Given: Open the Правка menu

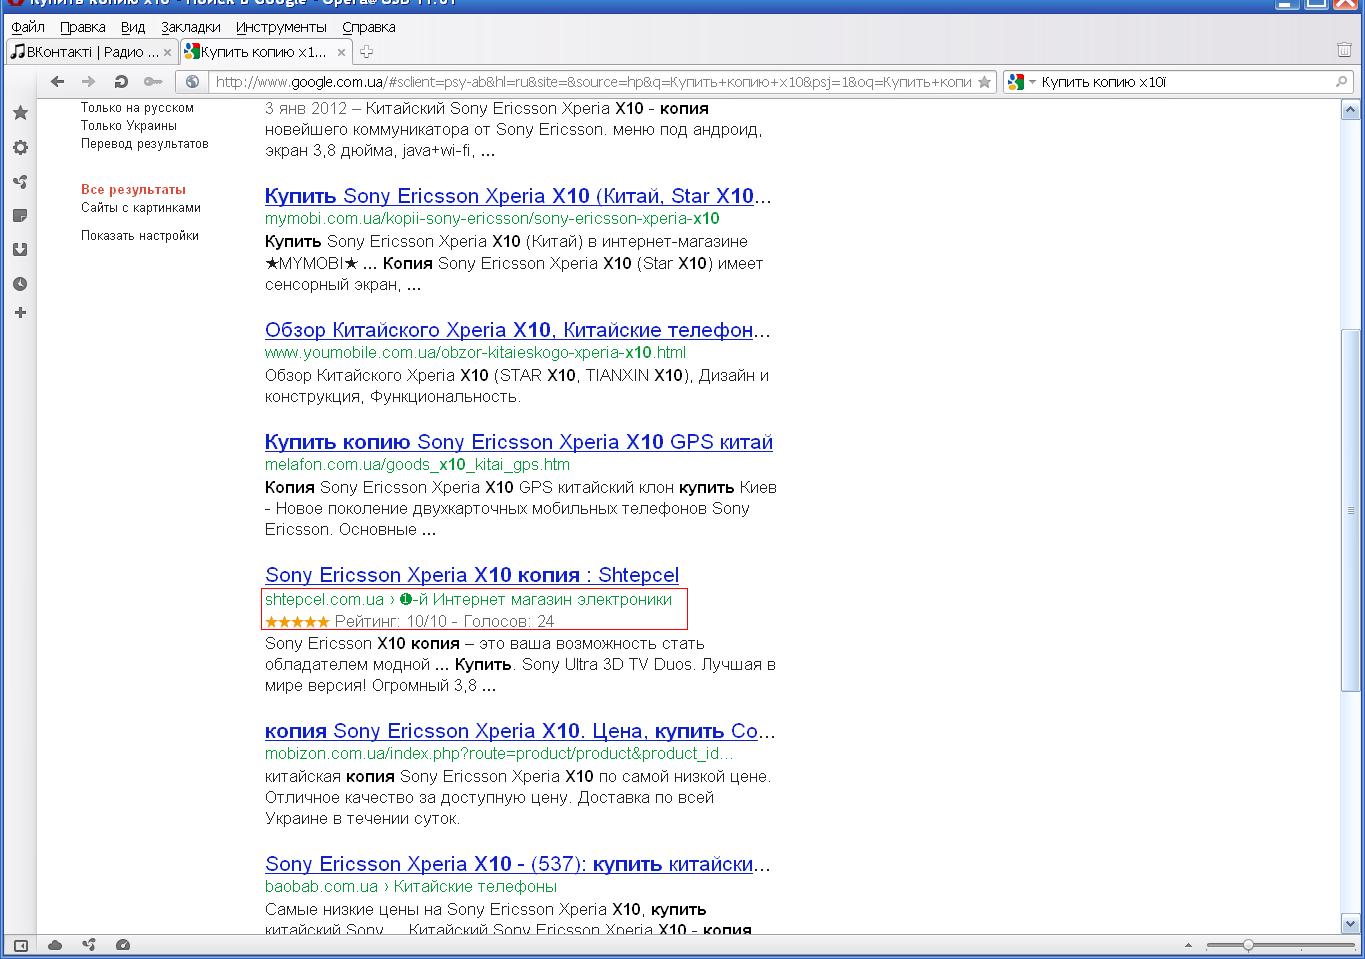Looking at the screenshot, I should click(82, 27).
